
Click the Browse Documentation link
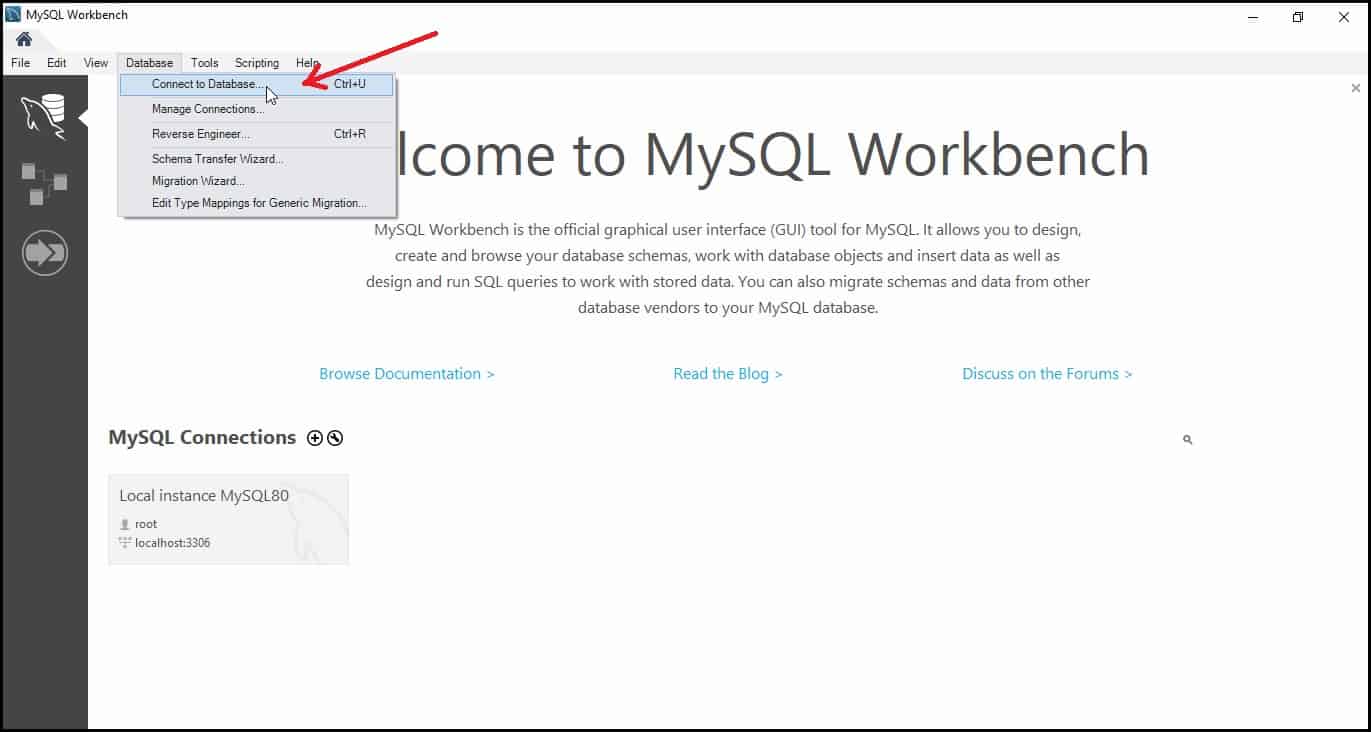(x=406, y=373)
